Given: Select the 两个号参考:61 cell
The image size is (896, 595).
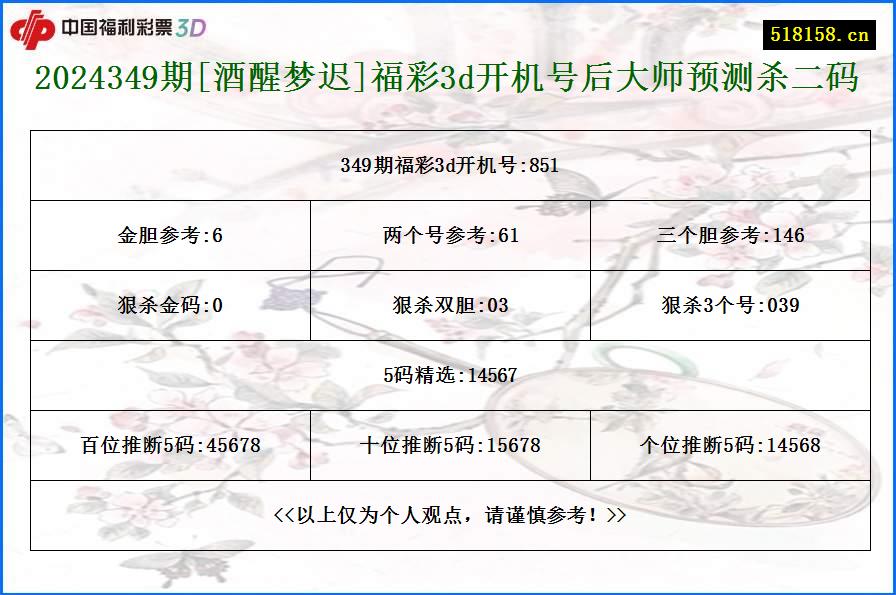Looking at the screenshot, I should (448, 237).
